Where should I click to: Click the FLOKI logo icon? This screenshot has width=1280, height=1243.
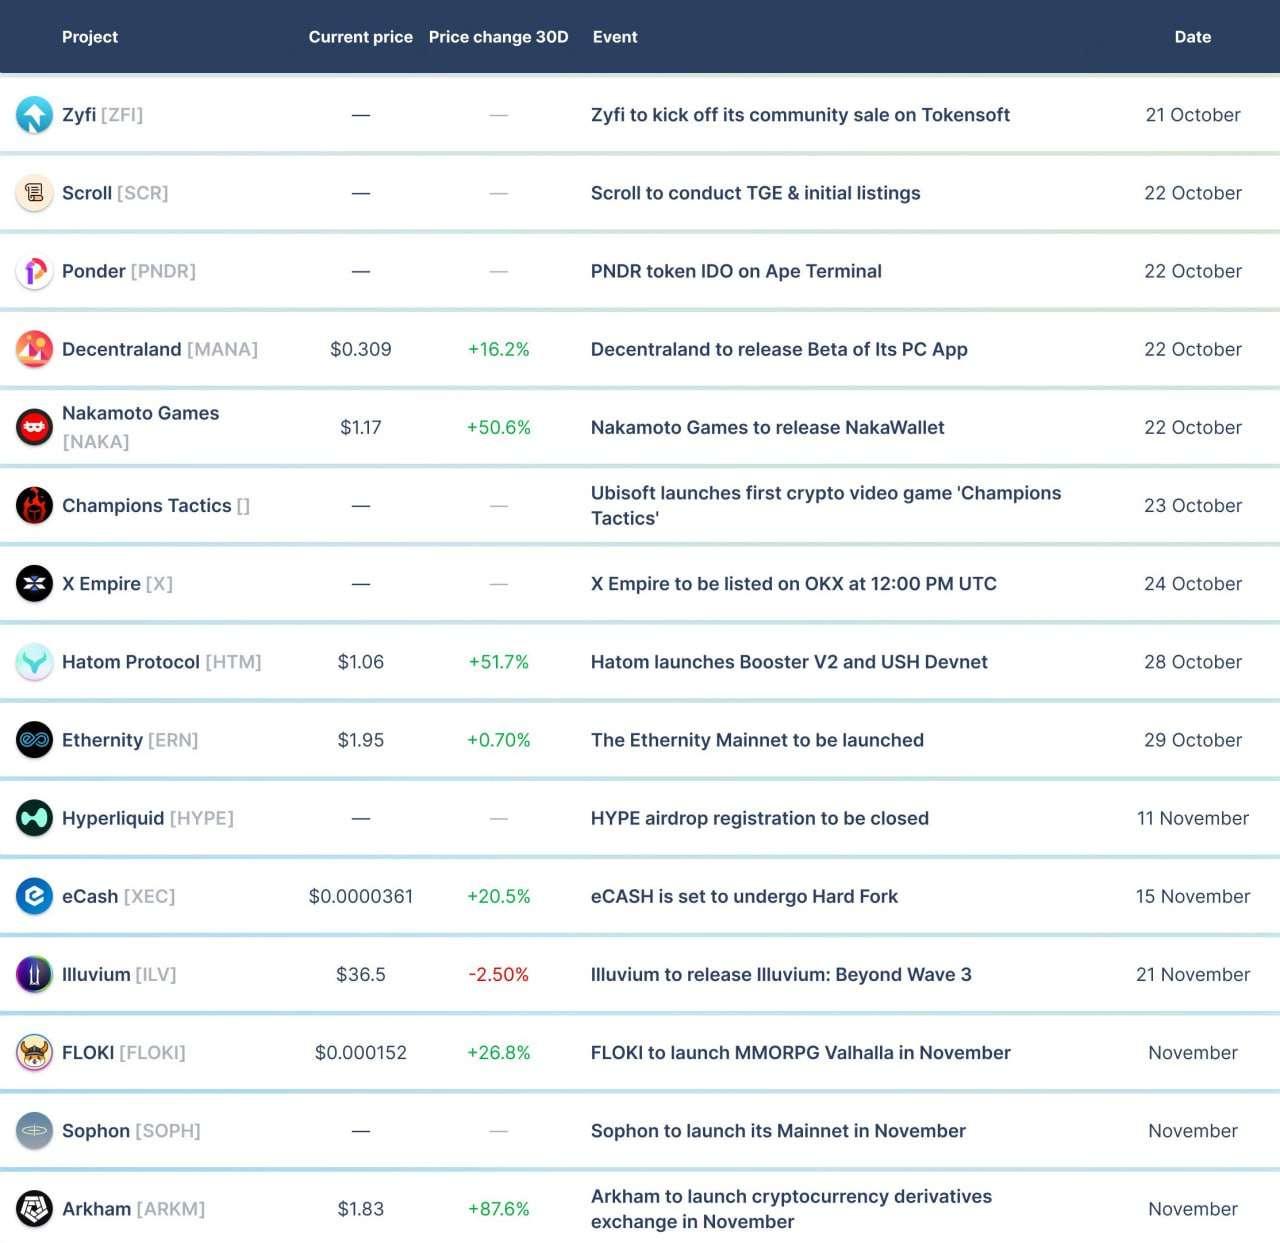click(34, 1053)
